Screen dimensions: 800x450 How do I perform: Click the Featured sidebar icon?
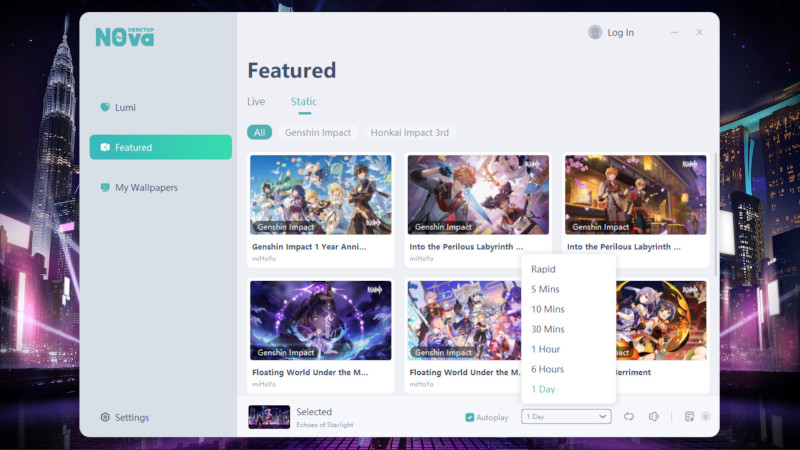tap(105, 147)
